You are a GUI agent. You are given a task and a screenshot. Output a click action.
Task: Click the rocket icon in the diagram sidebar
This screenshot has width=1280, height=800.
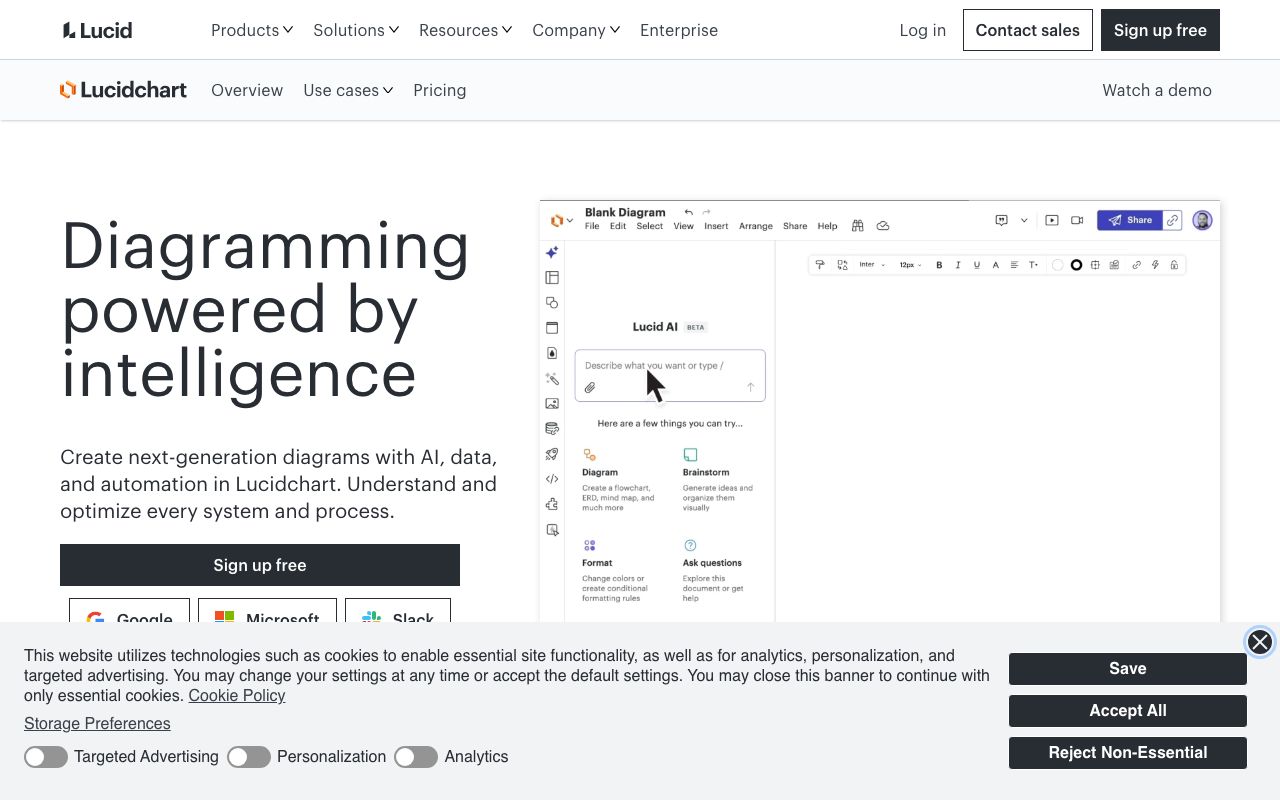(x=552, y=454)
